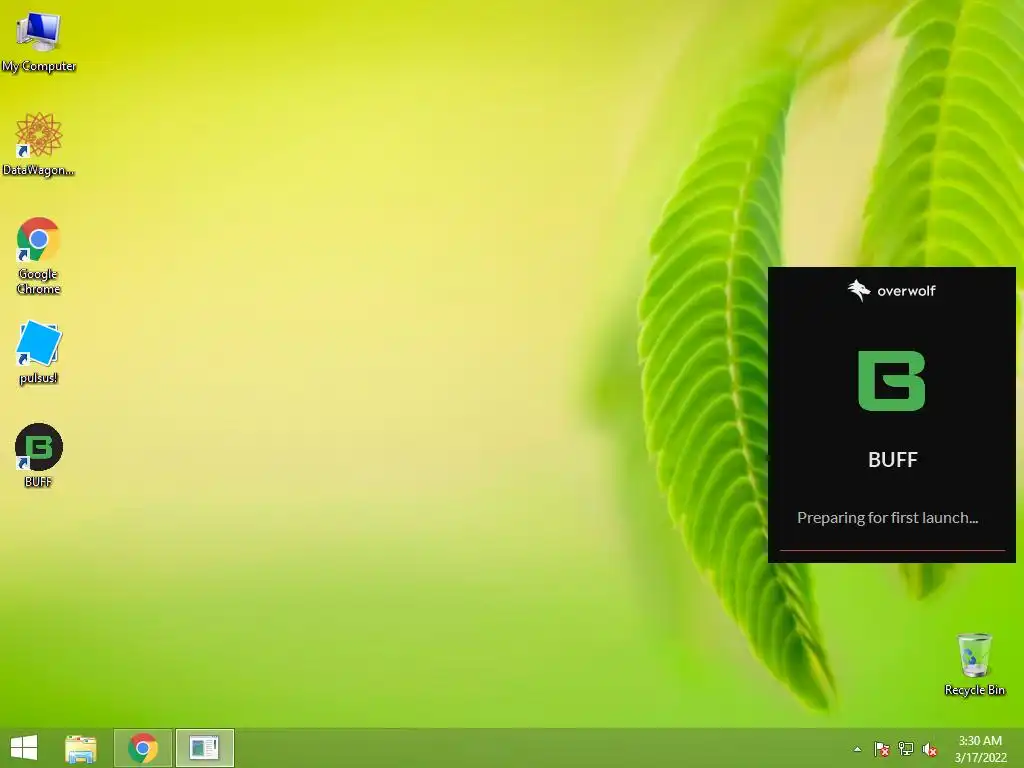The image size is (1024, 768).
Task: Click the Overwolf logo in the splash
Action: tap(891, 290)
